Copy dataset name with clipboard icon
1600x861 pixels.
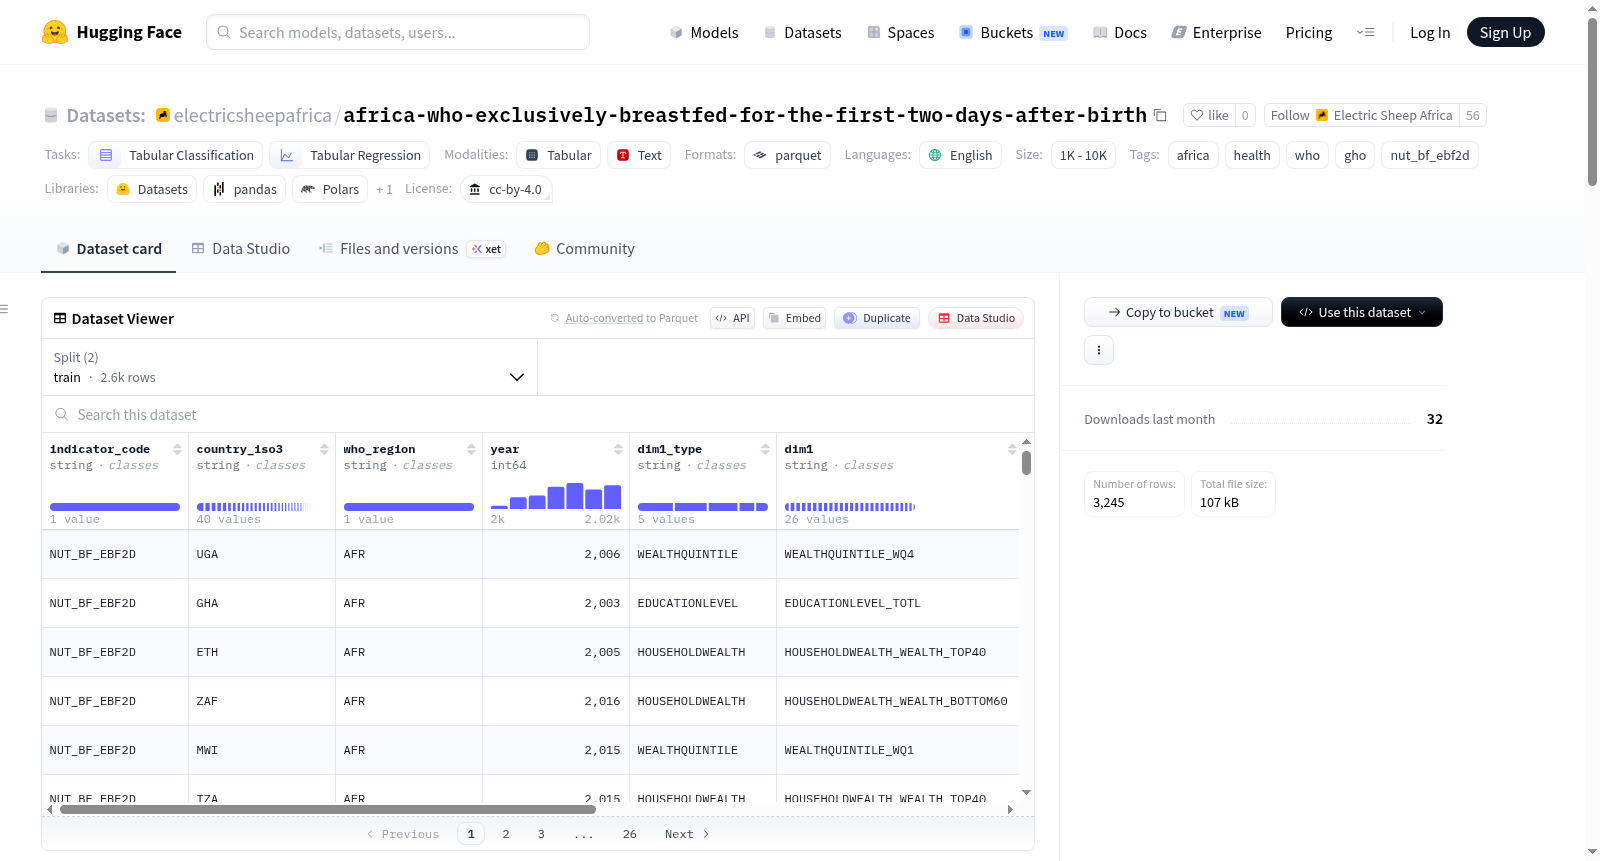(x=1160, y=115)
